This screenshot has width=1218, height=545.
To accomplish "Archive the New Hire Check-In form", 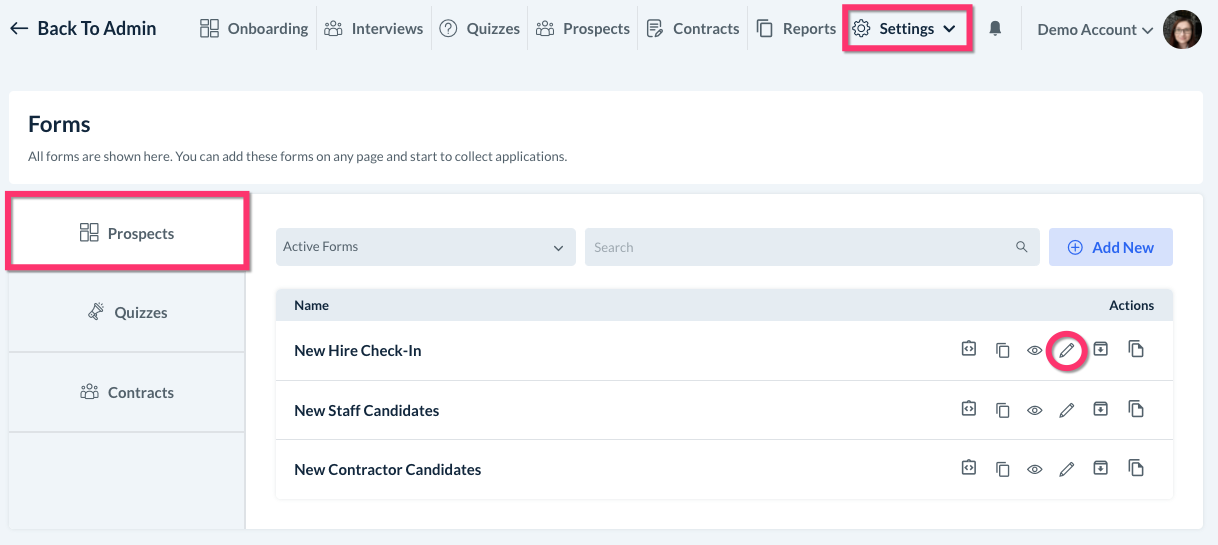I will 1101,350.
